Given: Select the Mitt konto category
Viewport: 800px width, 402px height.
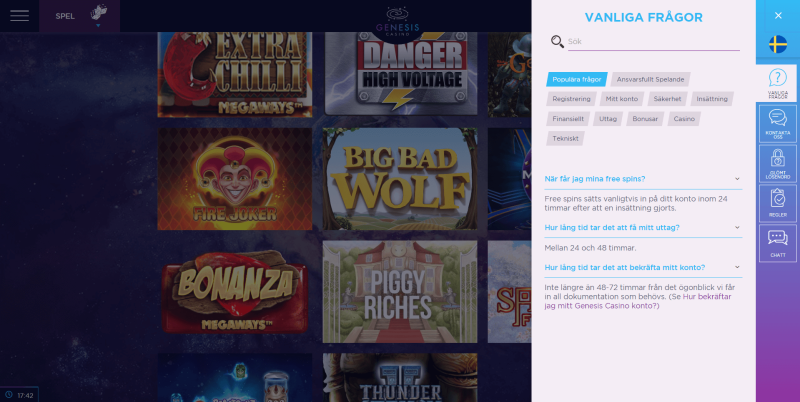Looking at the screenshot, I should click(x=622, y=99).
